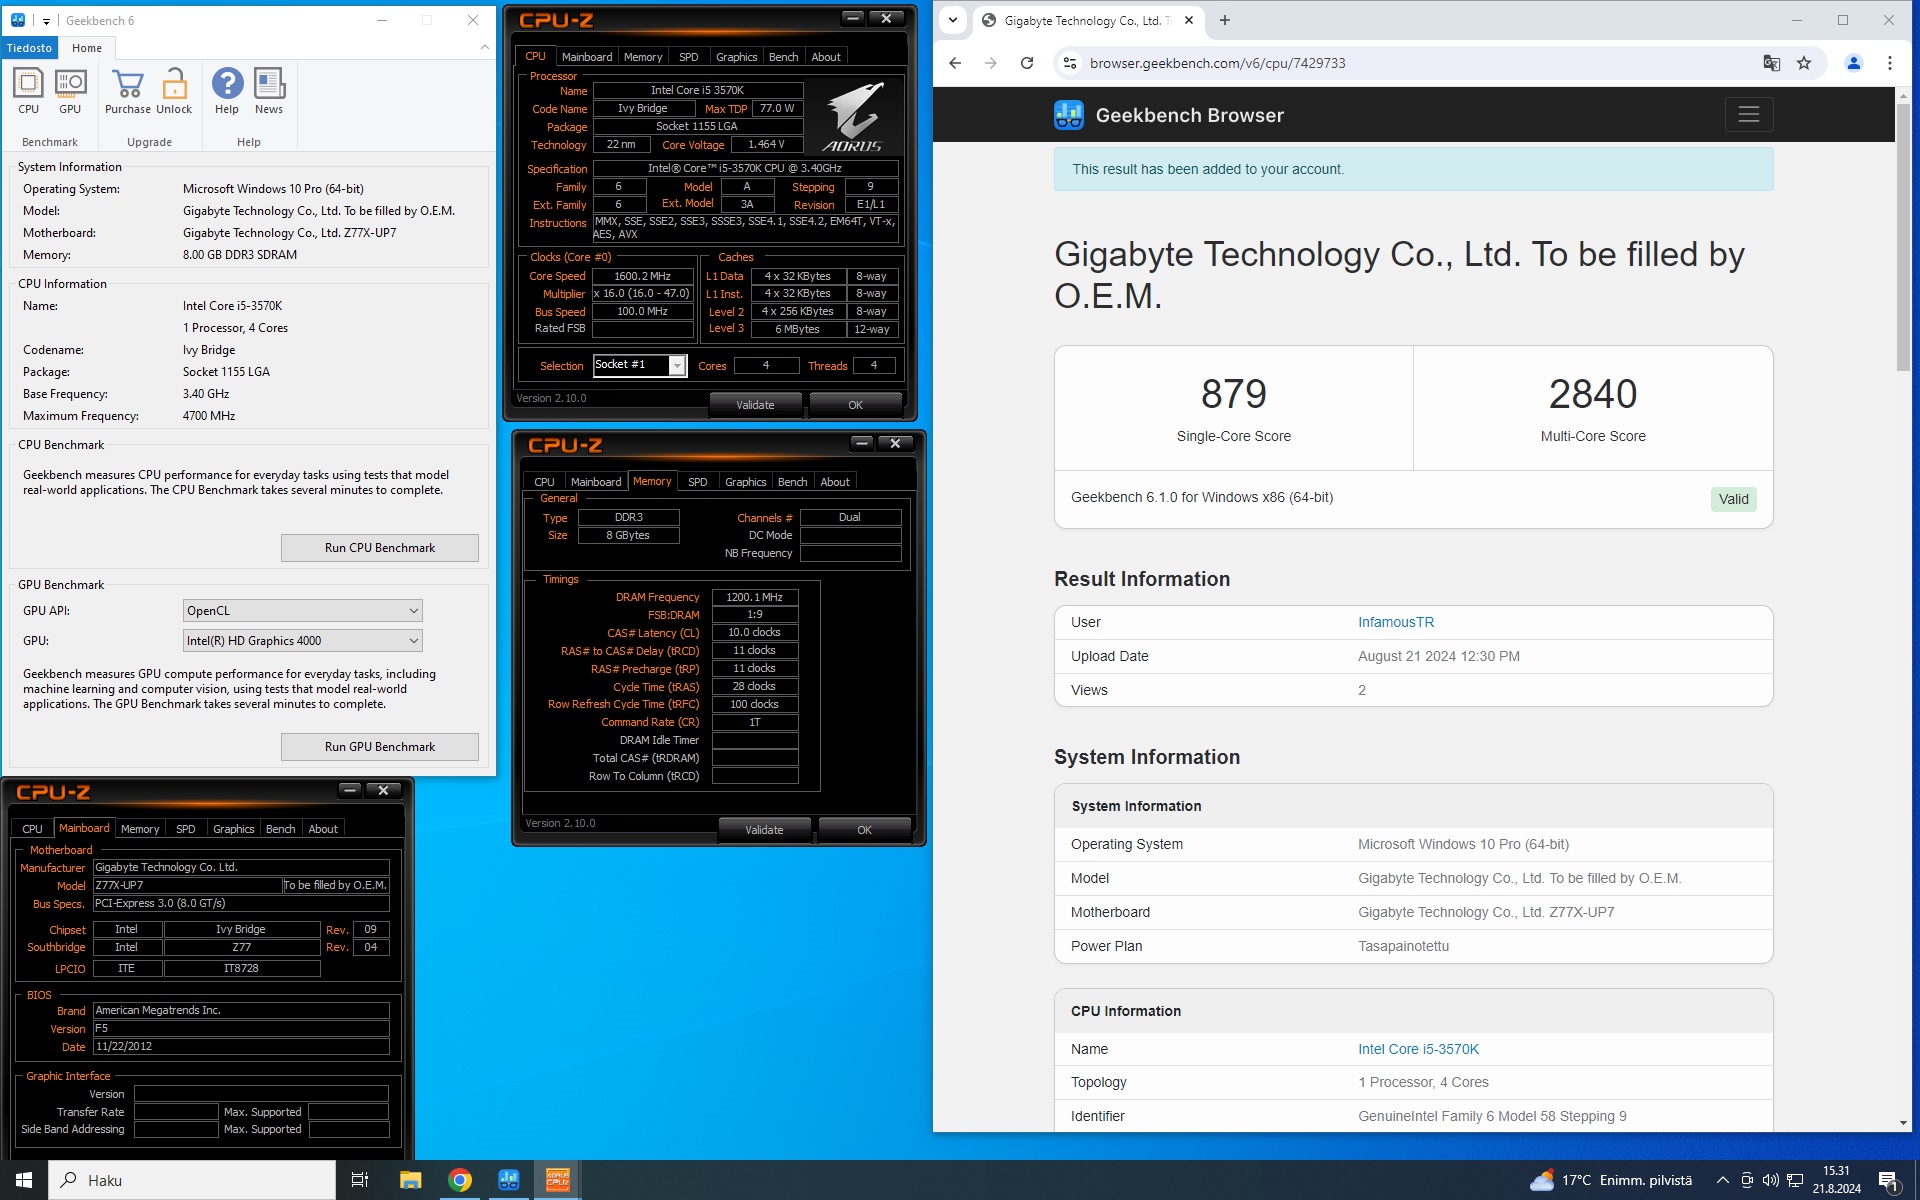Click the Chrome back arrow
1920x1200 pixels.
[x=955, y=63]
